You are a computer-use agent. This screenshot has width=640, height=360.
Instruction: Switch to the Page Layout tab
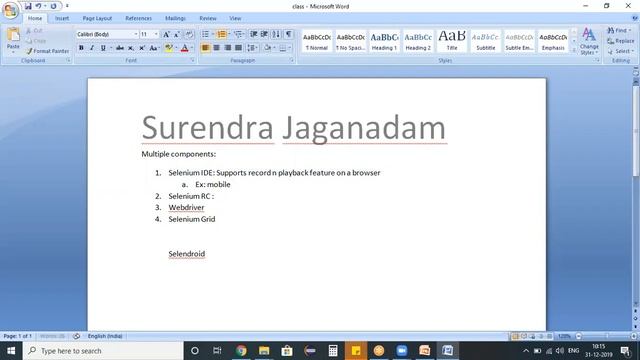click(97, 18)
